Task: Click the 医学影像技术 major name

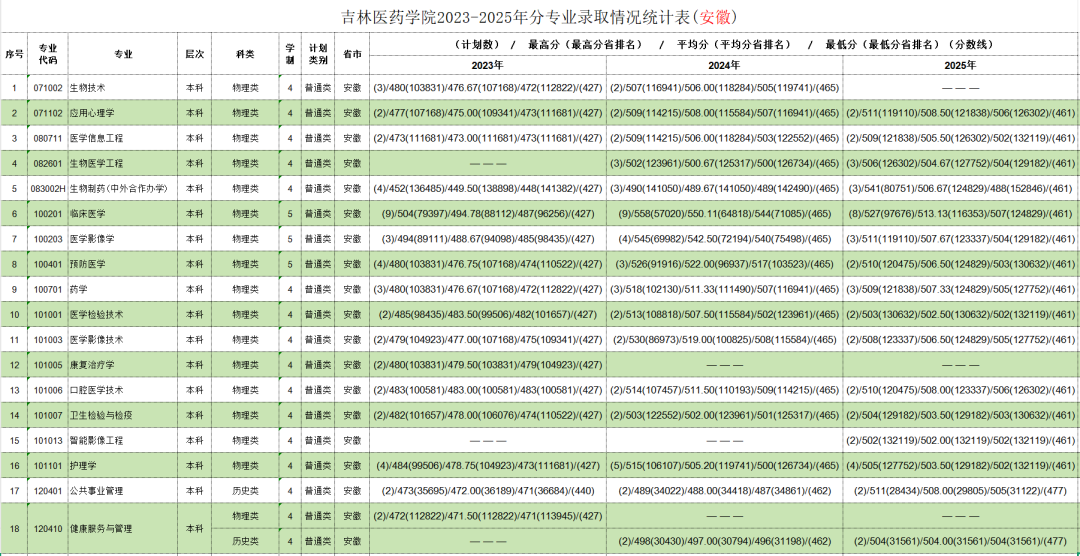Action: pos(96,340)
